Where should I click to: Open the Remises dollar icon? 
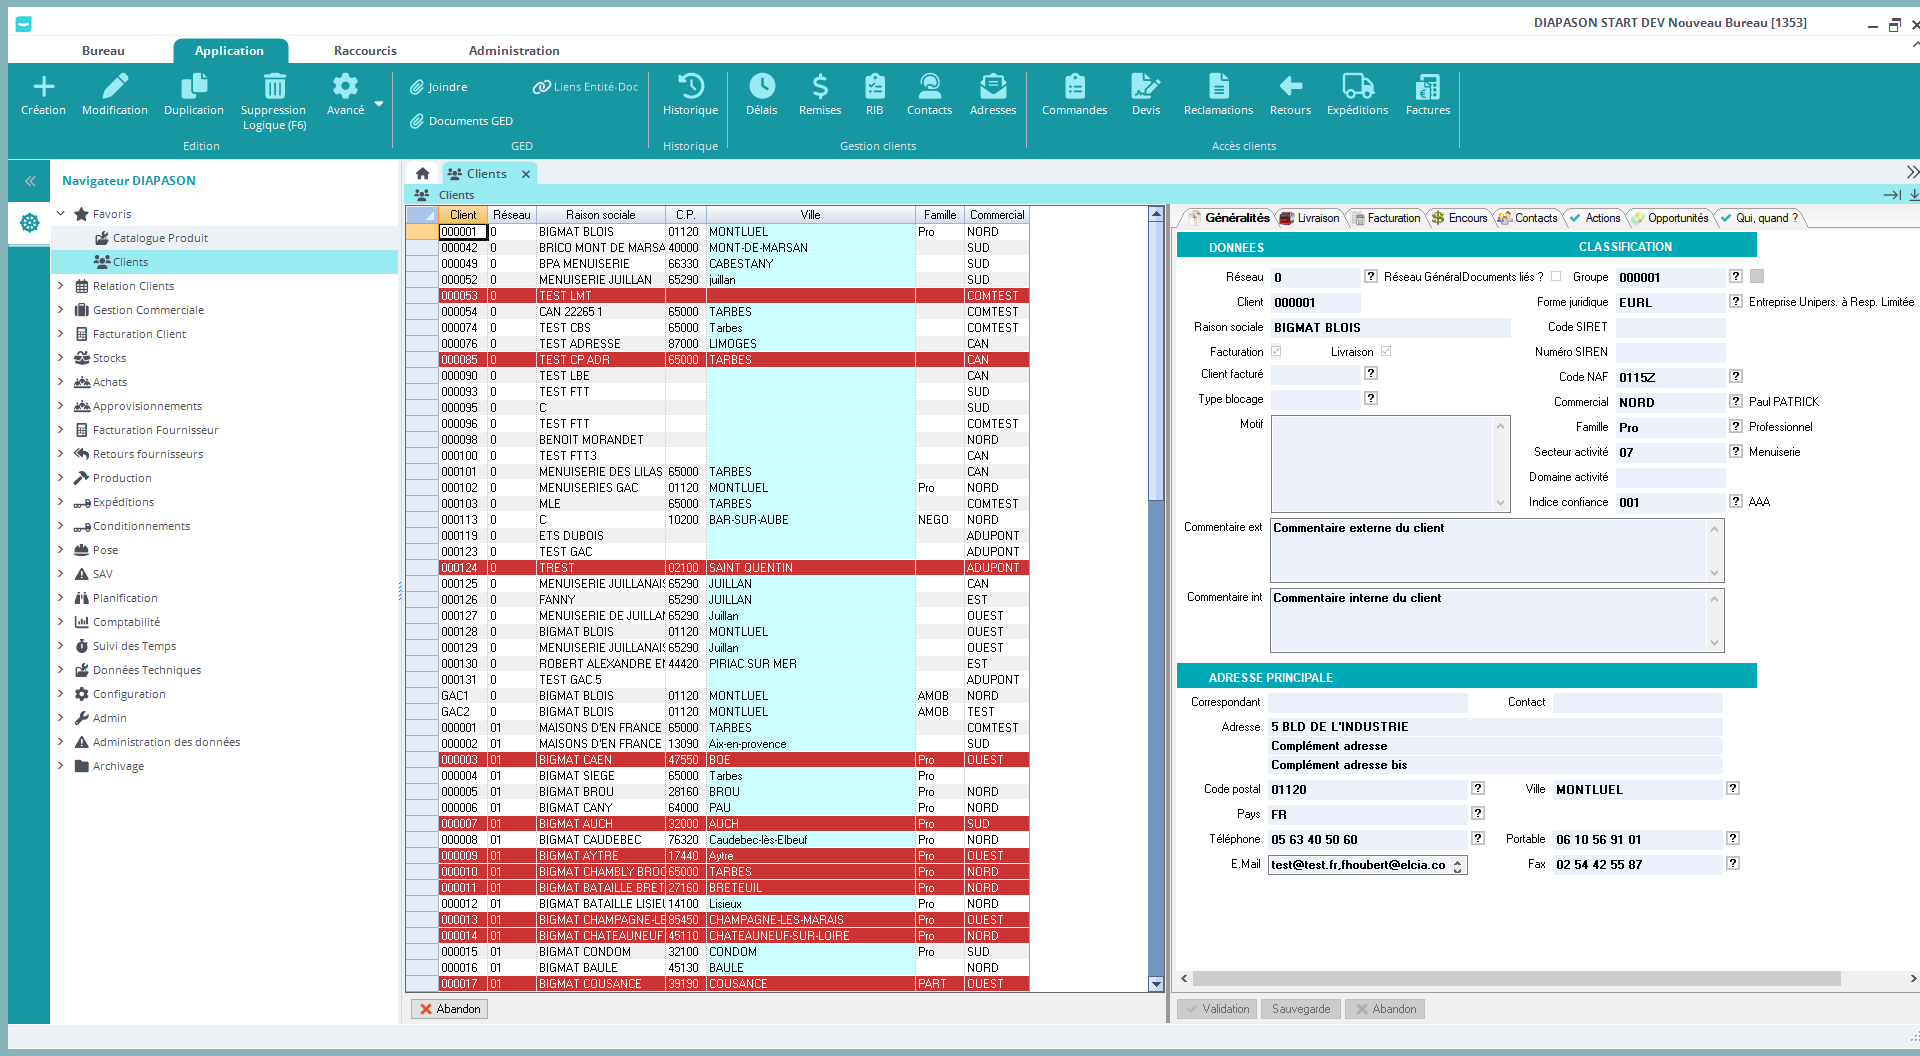819,87
